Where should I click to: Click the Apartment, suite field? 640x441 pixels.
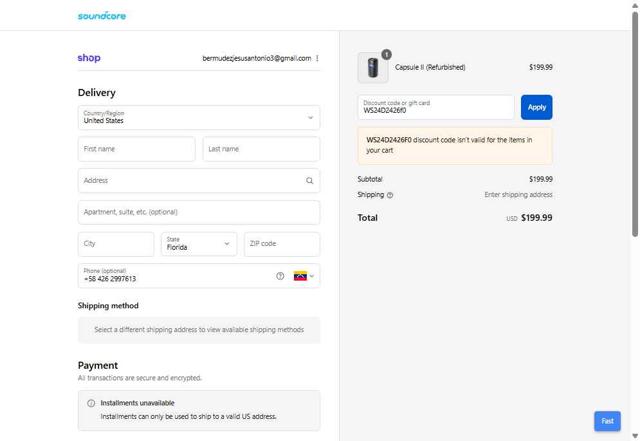click(199, 212)
